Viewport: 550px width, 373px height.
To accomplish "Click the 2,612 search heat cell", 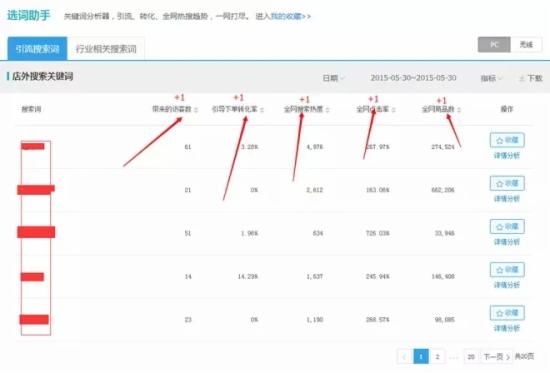I will click(x=315, y=190).
